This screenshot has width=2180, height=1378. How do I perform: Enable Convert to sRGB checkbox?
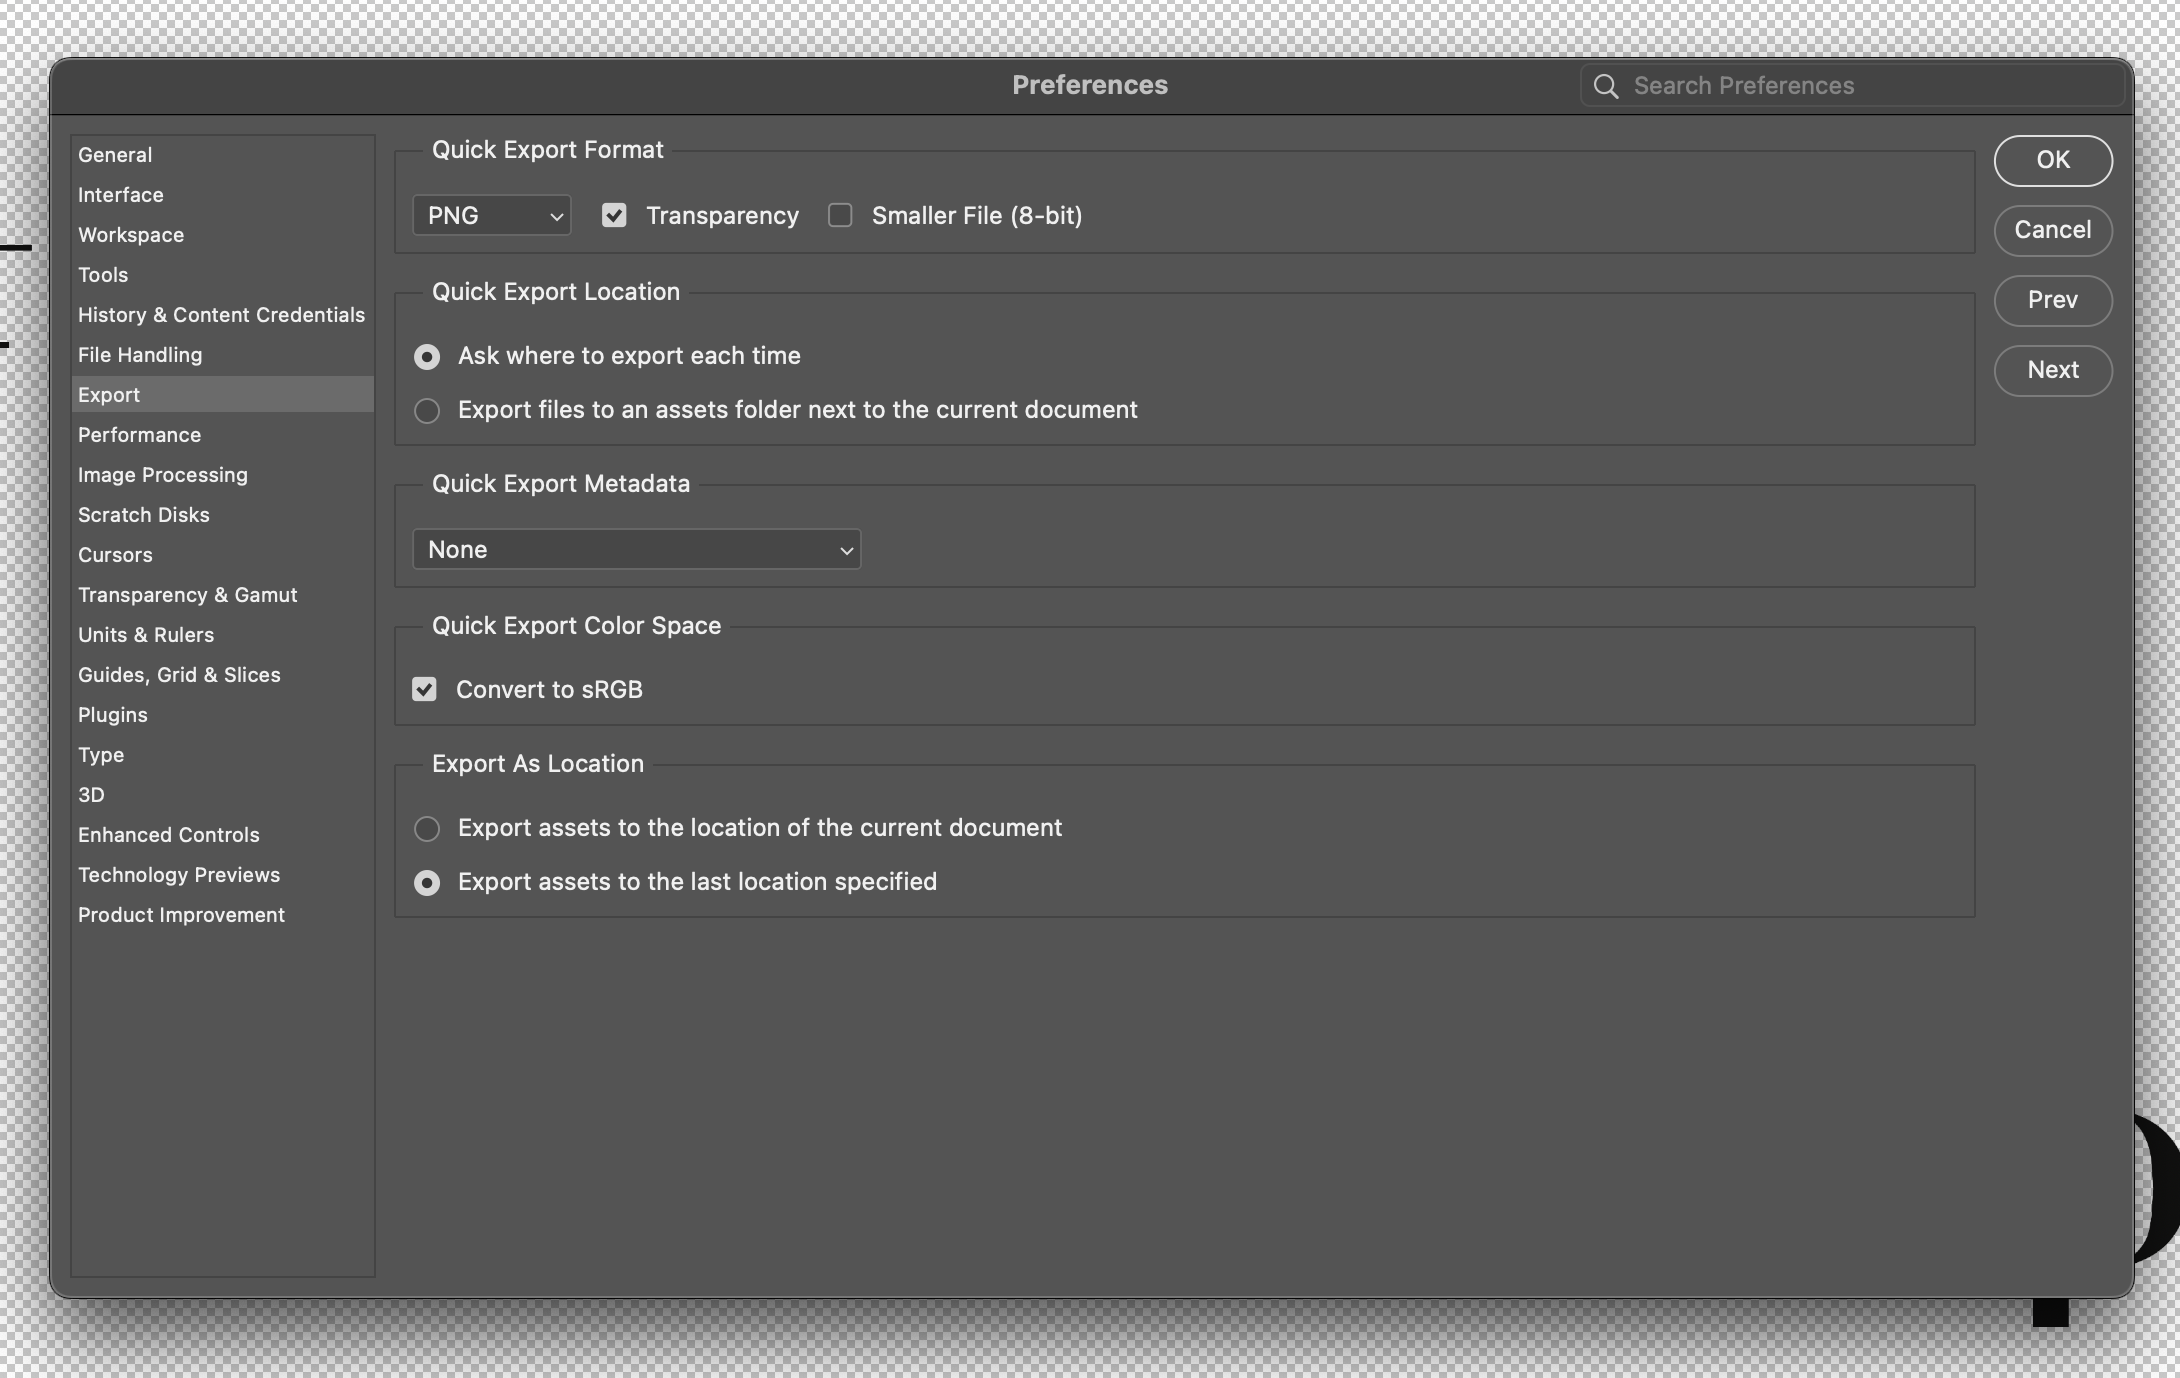point(422,689)
